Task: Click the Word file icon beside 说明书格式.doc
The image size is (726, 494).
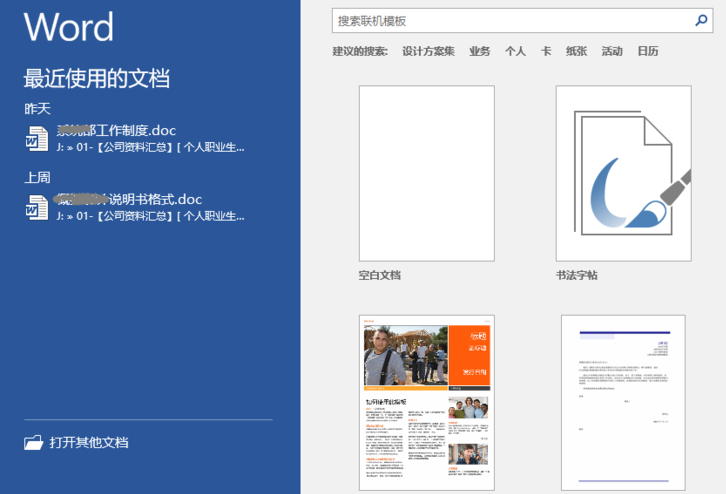Action: click(x=36, y=207)
